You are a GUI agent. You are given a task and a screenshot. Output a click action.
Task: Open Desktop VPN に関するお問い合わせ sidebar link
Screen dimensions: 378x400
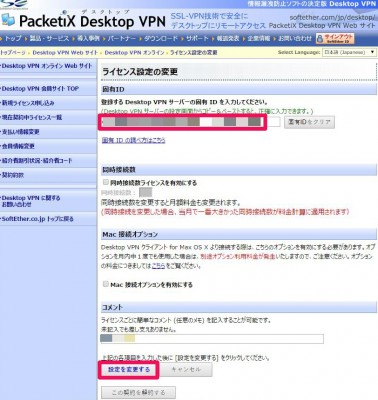pyautogui.click(x=31, y=201)
